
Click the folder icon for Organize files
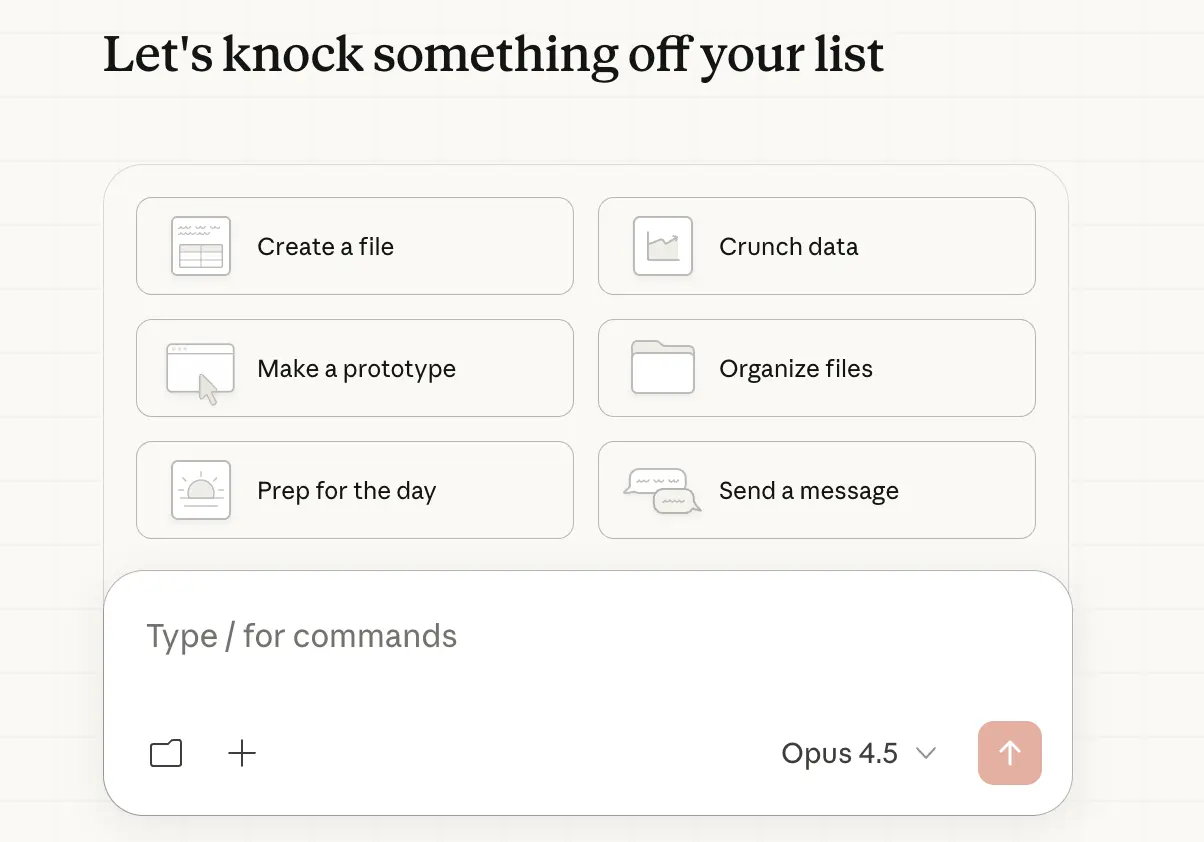pos(663,368)
